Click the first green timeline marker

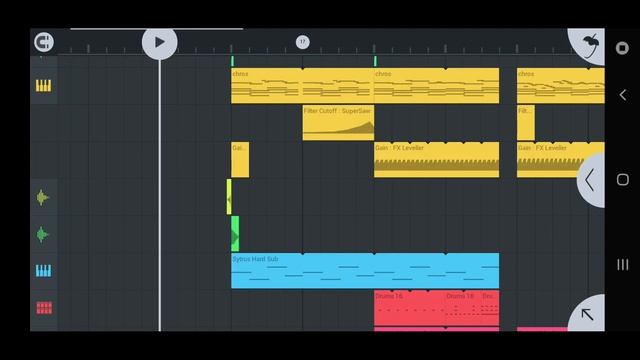[x=232, y=61]
